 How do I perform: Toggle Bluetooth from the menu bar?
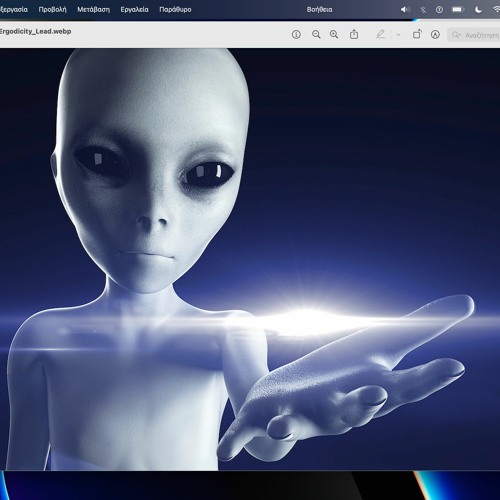(x=423, y=9)
